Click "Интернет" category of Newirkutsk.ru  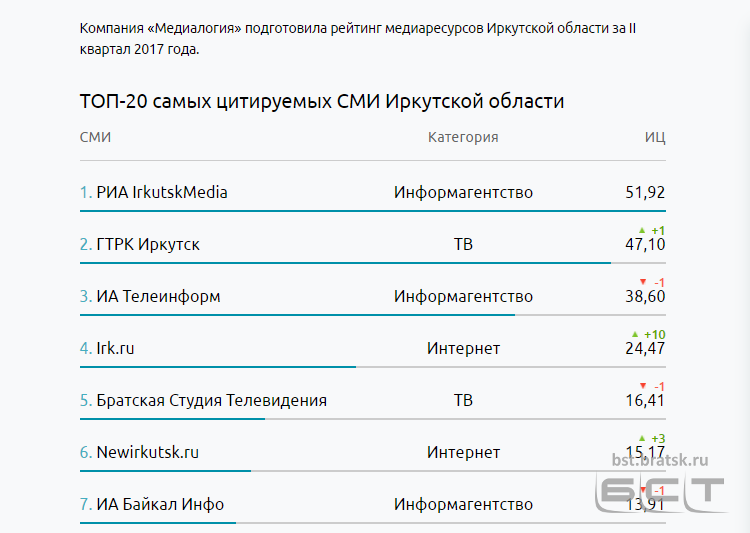pos(463,452)
